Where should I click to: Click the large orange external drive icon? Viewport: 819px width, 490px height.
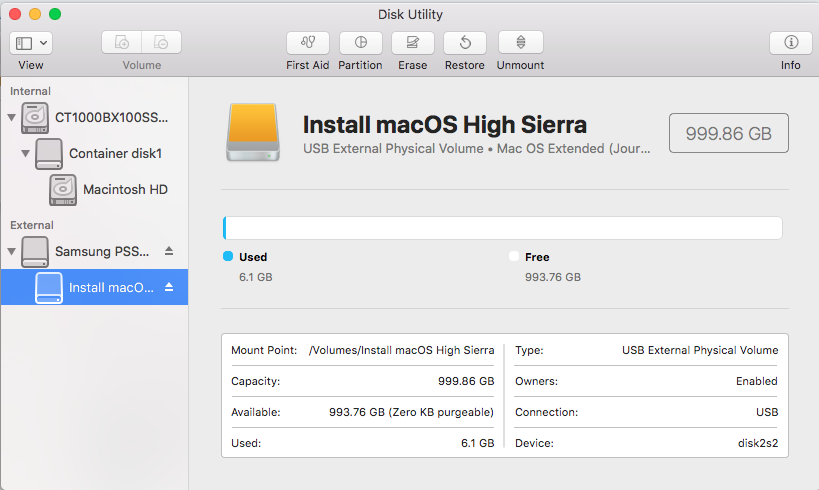click(x=253, y=132)
